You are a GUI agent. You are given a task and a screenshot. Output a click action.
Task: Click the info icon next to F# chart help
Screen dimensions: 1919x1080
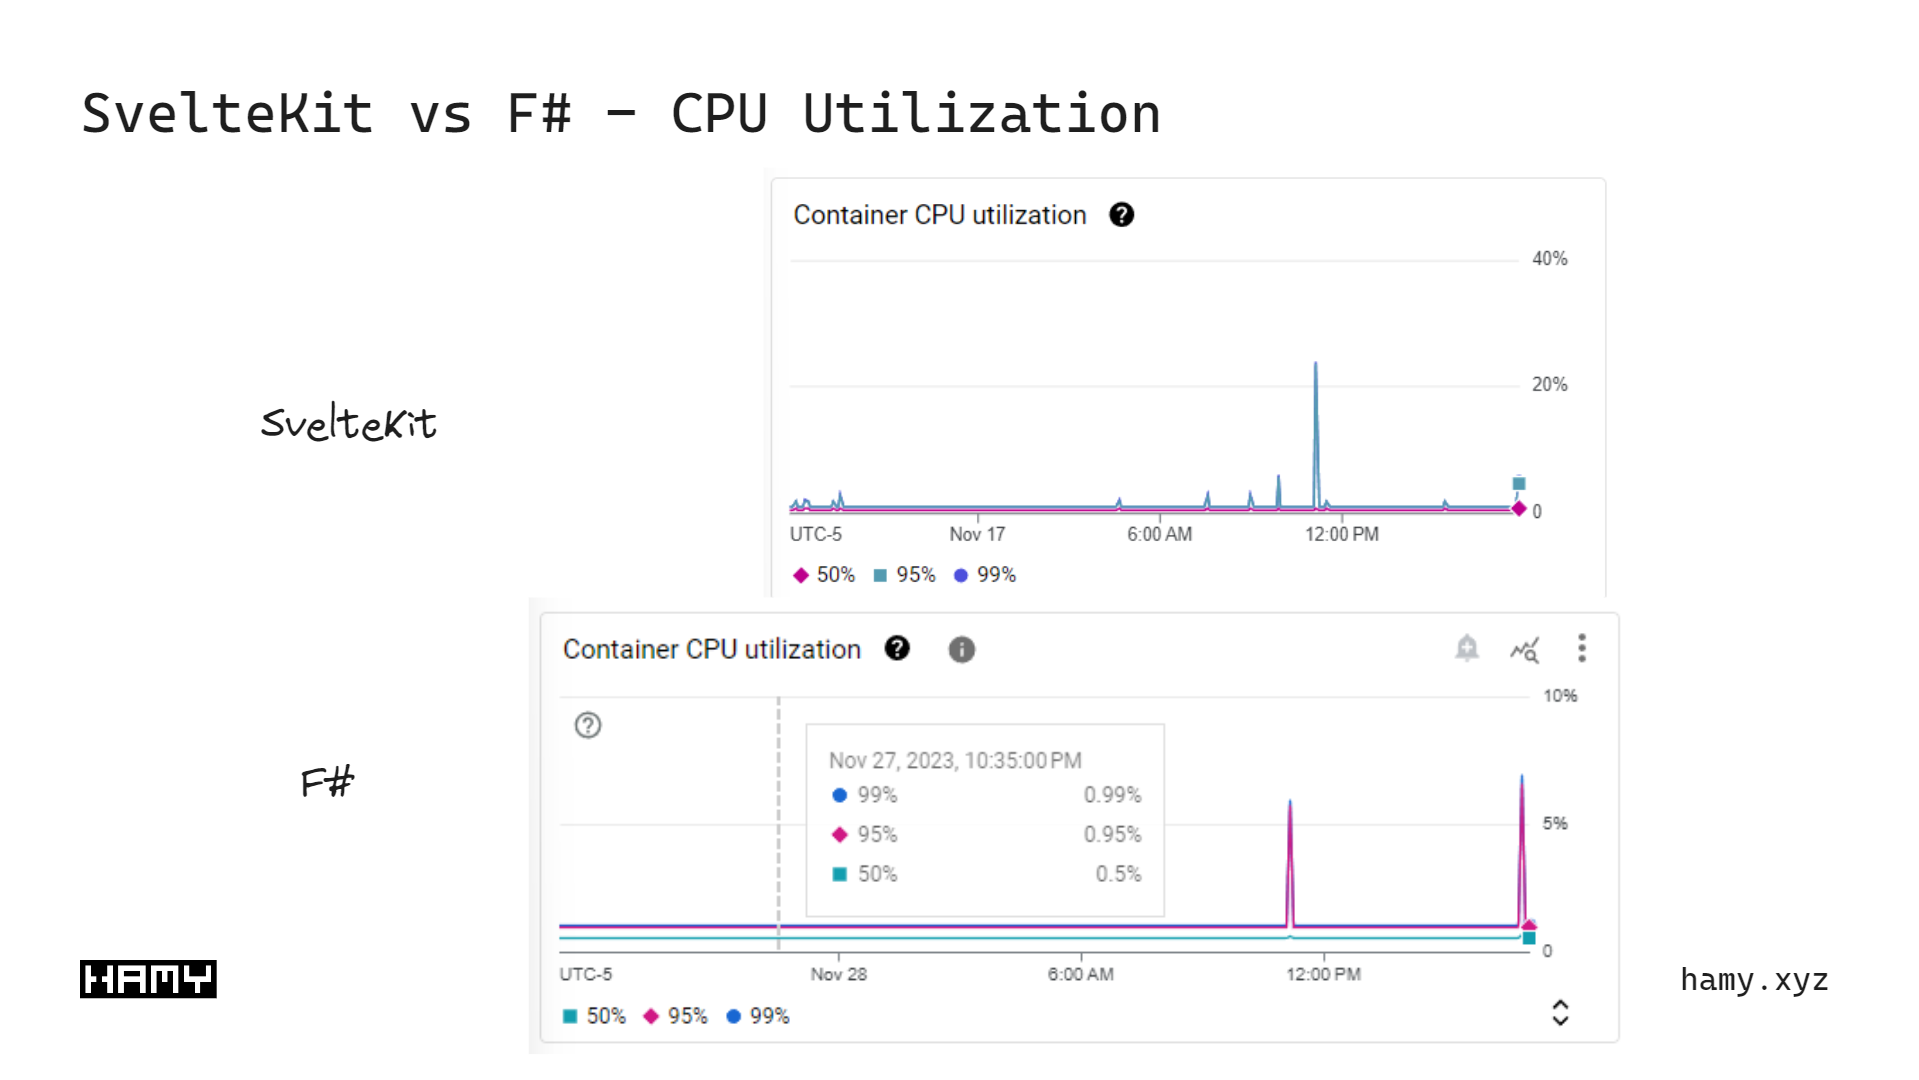point(961,649)
